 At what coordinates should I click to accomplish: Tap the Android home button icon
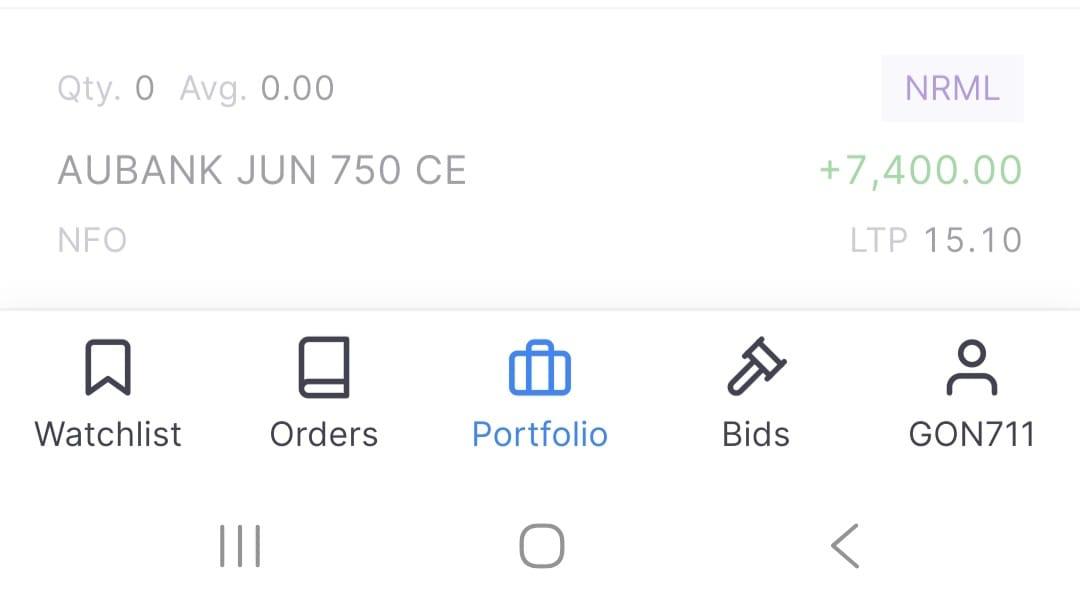click(x=541, y=546)
